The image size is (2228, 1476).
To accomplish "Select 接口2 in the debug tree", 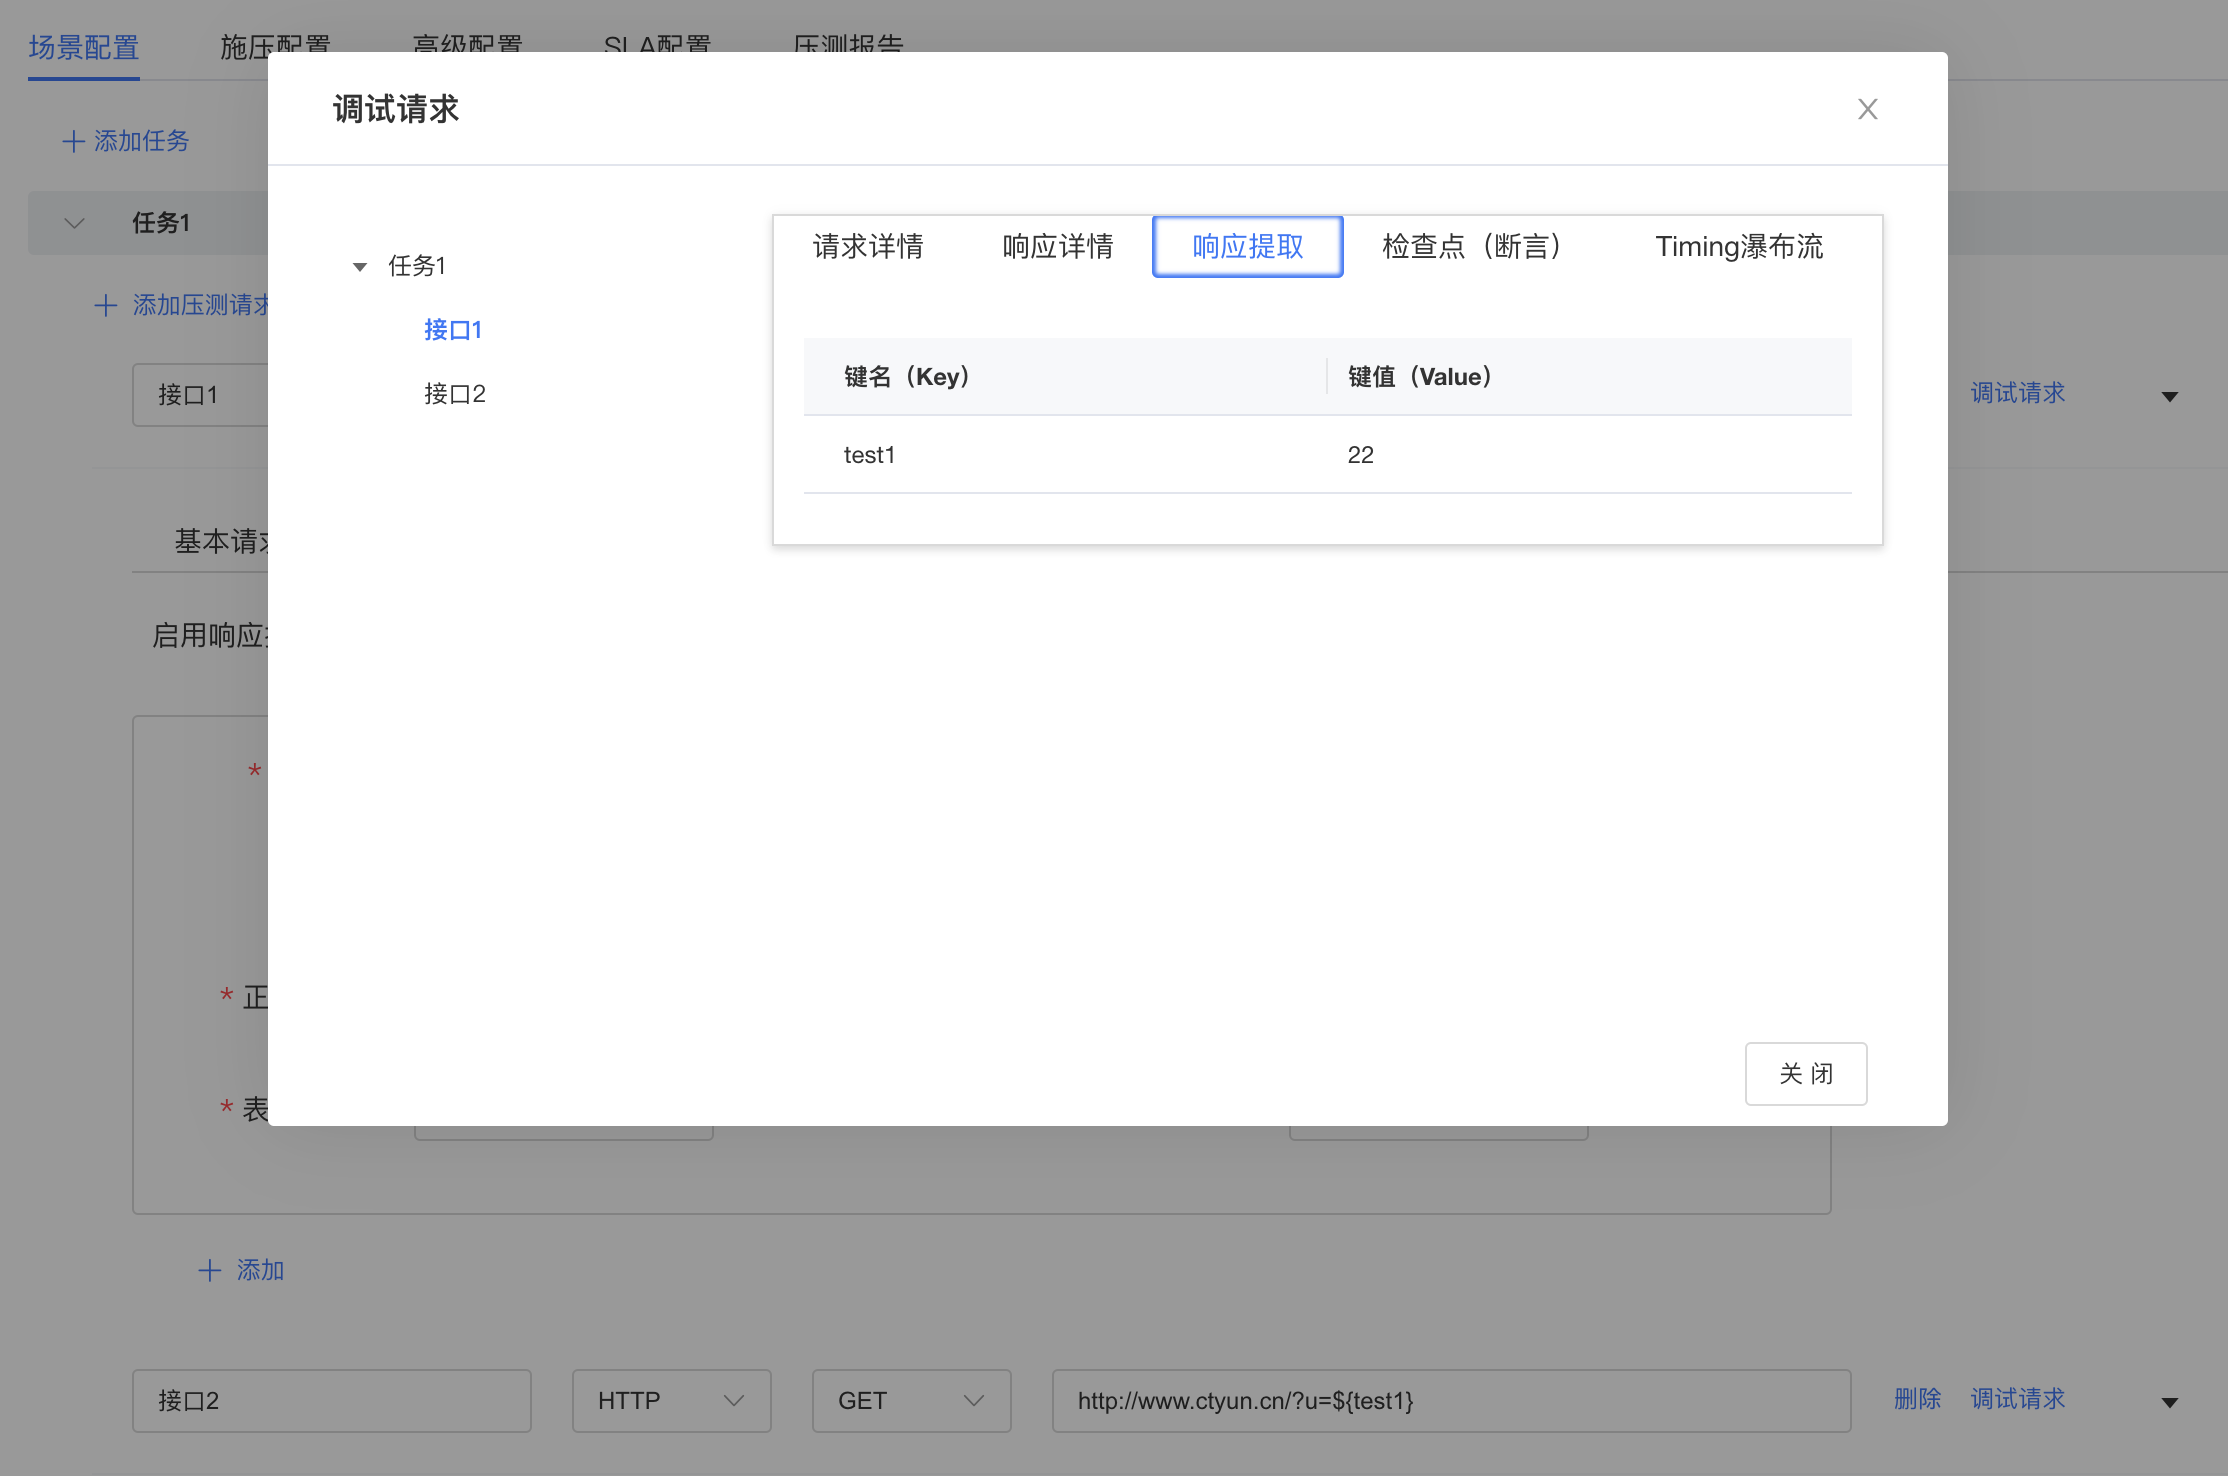I will (x=455, y=394).
